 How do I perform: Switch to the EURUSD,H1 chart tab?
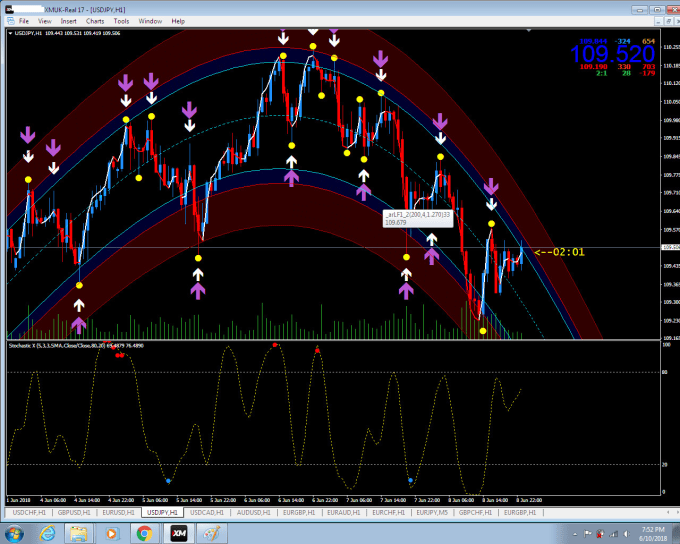[x=119, y=512]
